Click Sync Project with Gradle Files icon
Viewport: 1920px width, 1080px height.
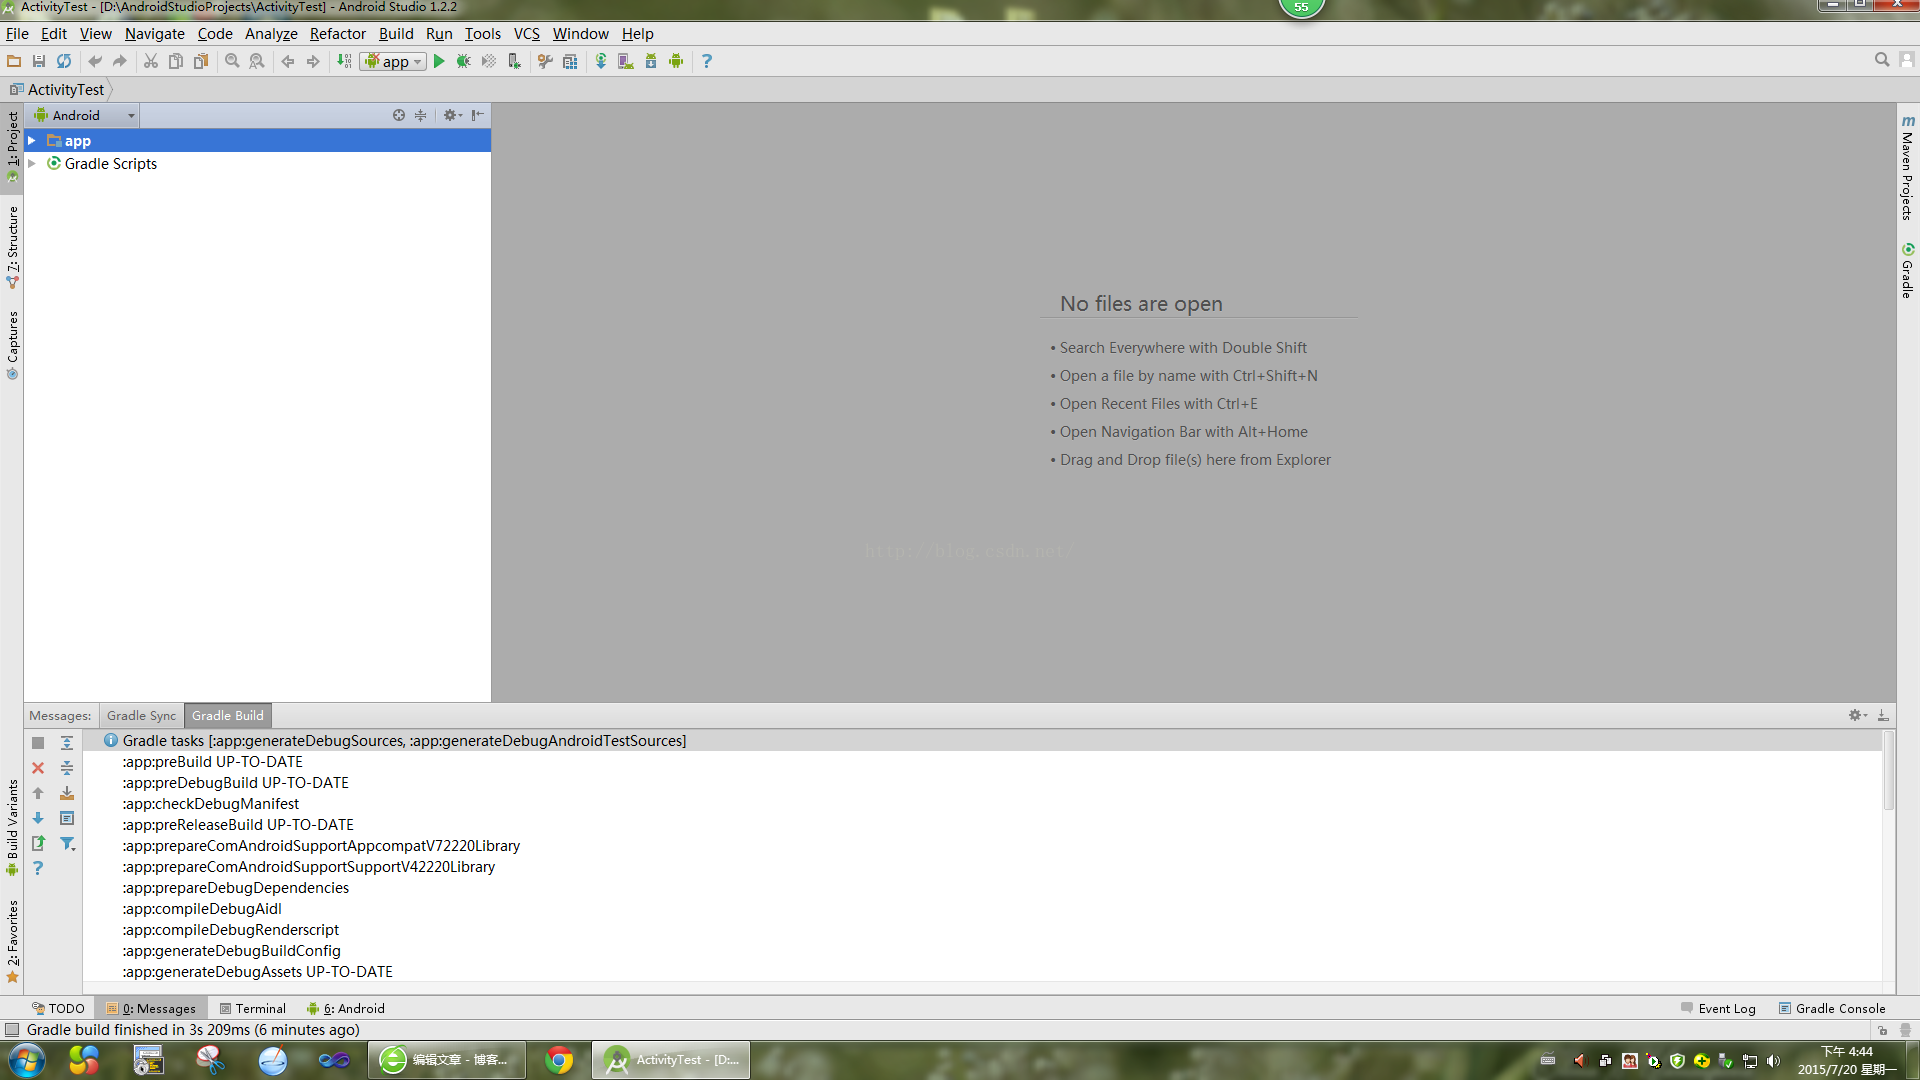[x=601, y=61]
